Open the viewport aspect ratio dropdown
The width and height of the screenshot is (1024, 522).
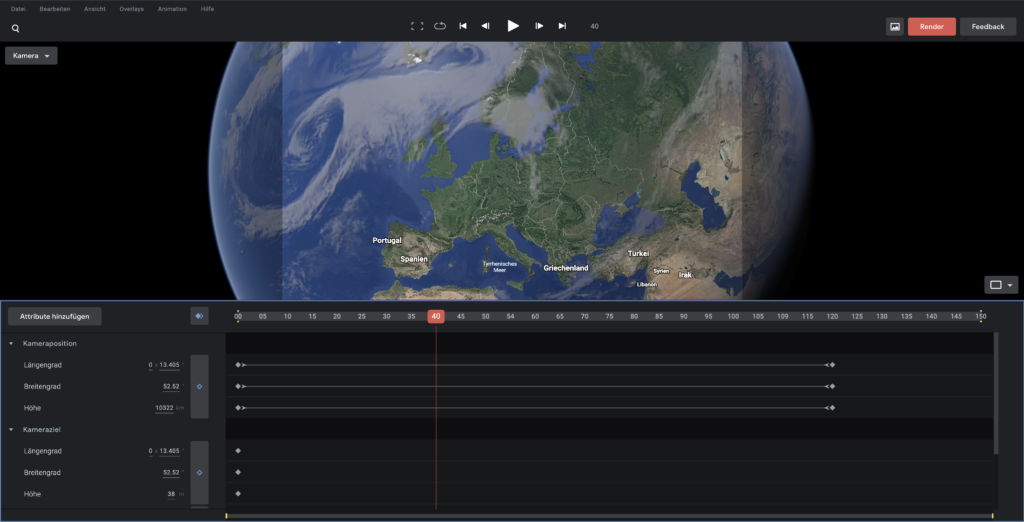coord(1001,285)
